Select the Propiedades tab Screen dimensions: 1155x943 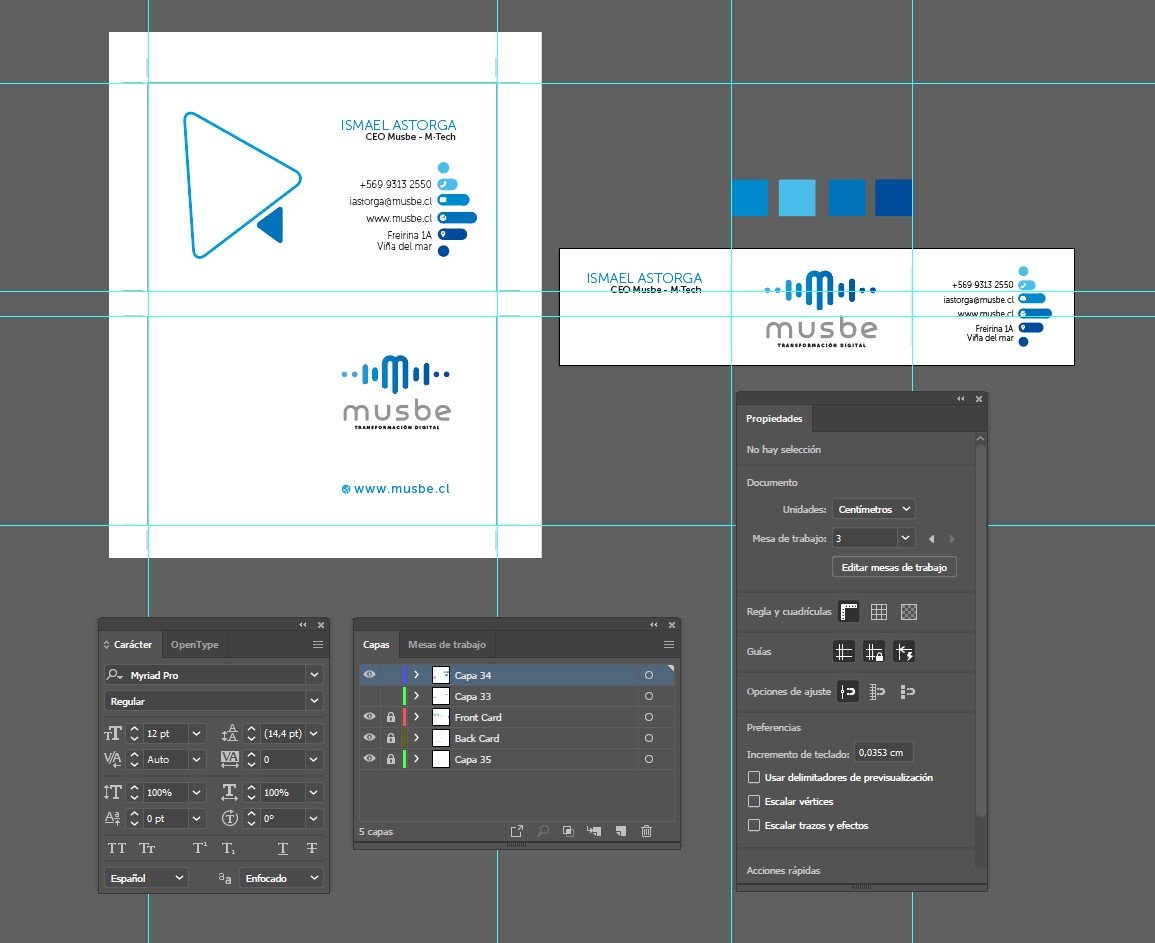[x=774, y=418]
